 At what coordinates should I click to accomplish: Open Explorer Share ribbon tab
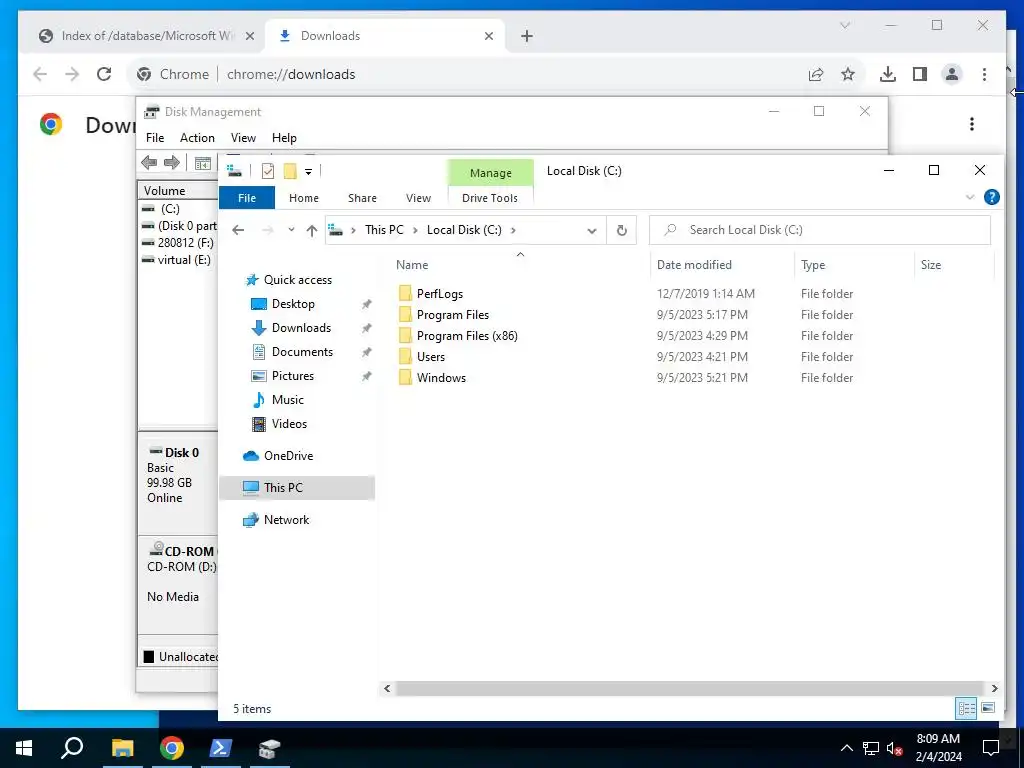click(x=362, y=198)
